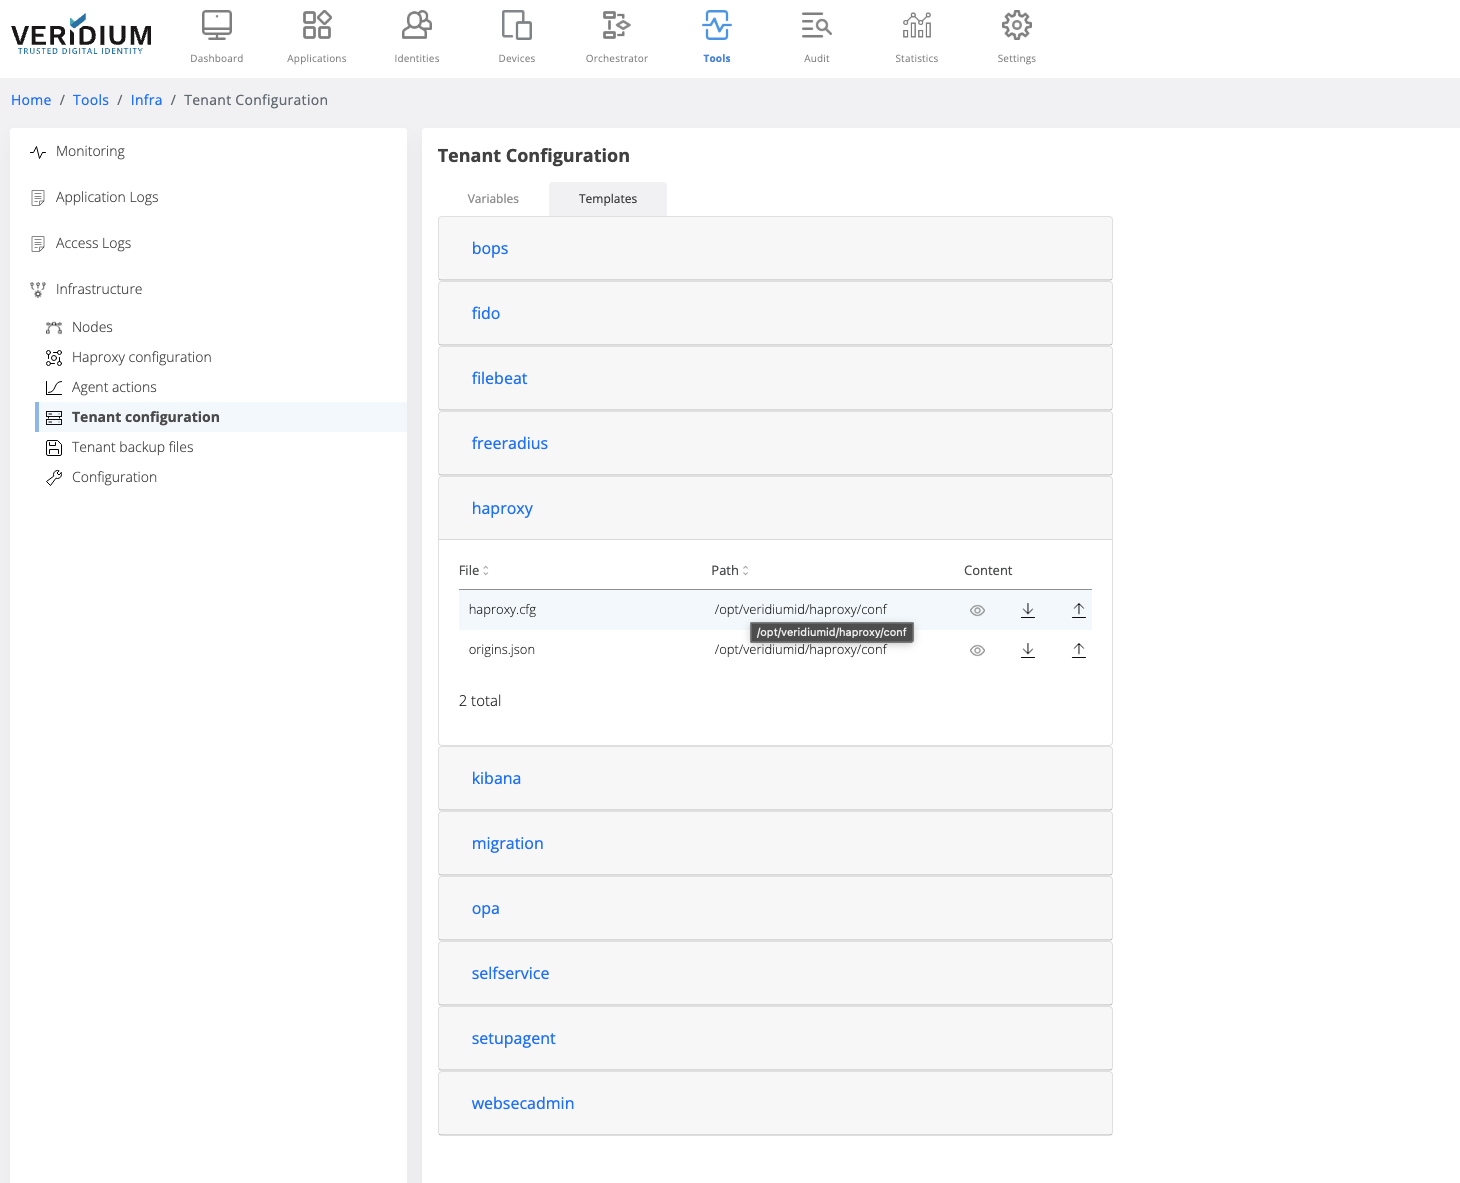Expand the freeradius template section
1460x1183 pixels.
click(509, 444)
